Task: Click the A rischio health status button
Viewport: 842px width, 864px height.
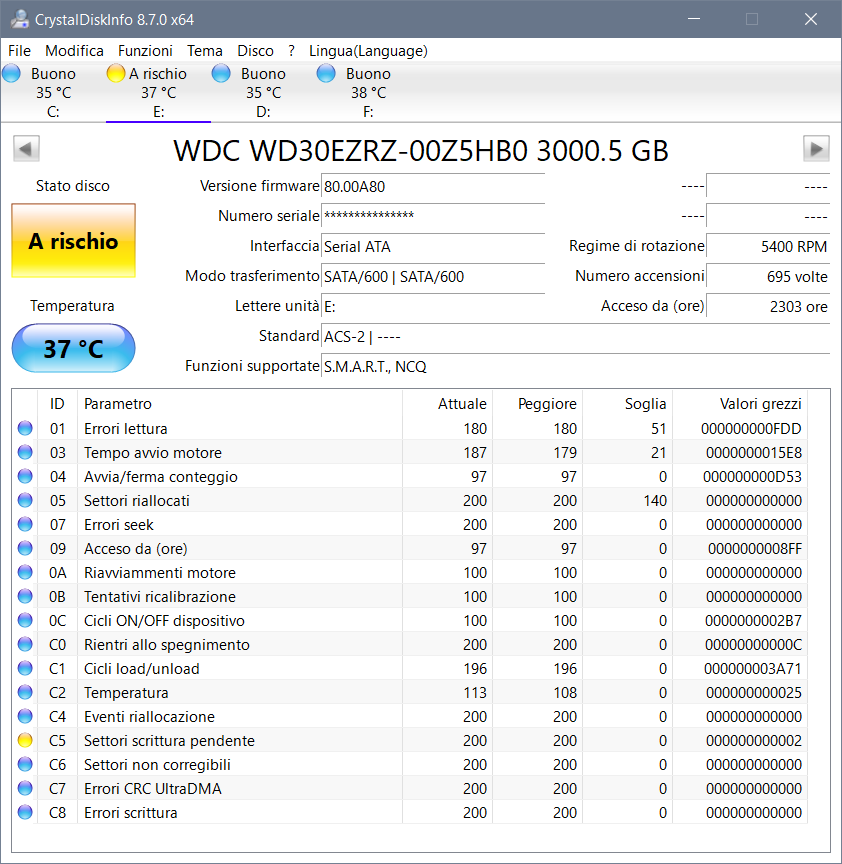Action: (x=73, y=241)
